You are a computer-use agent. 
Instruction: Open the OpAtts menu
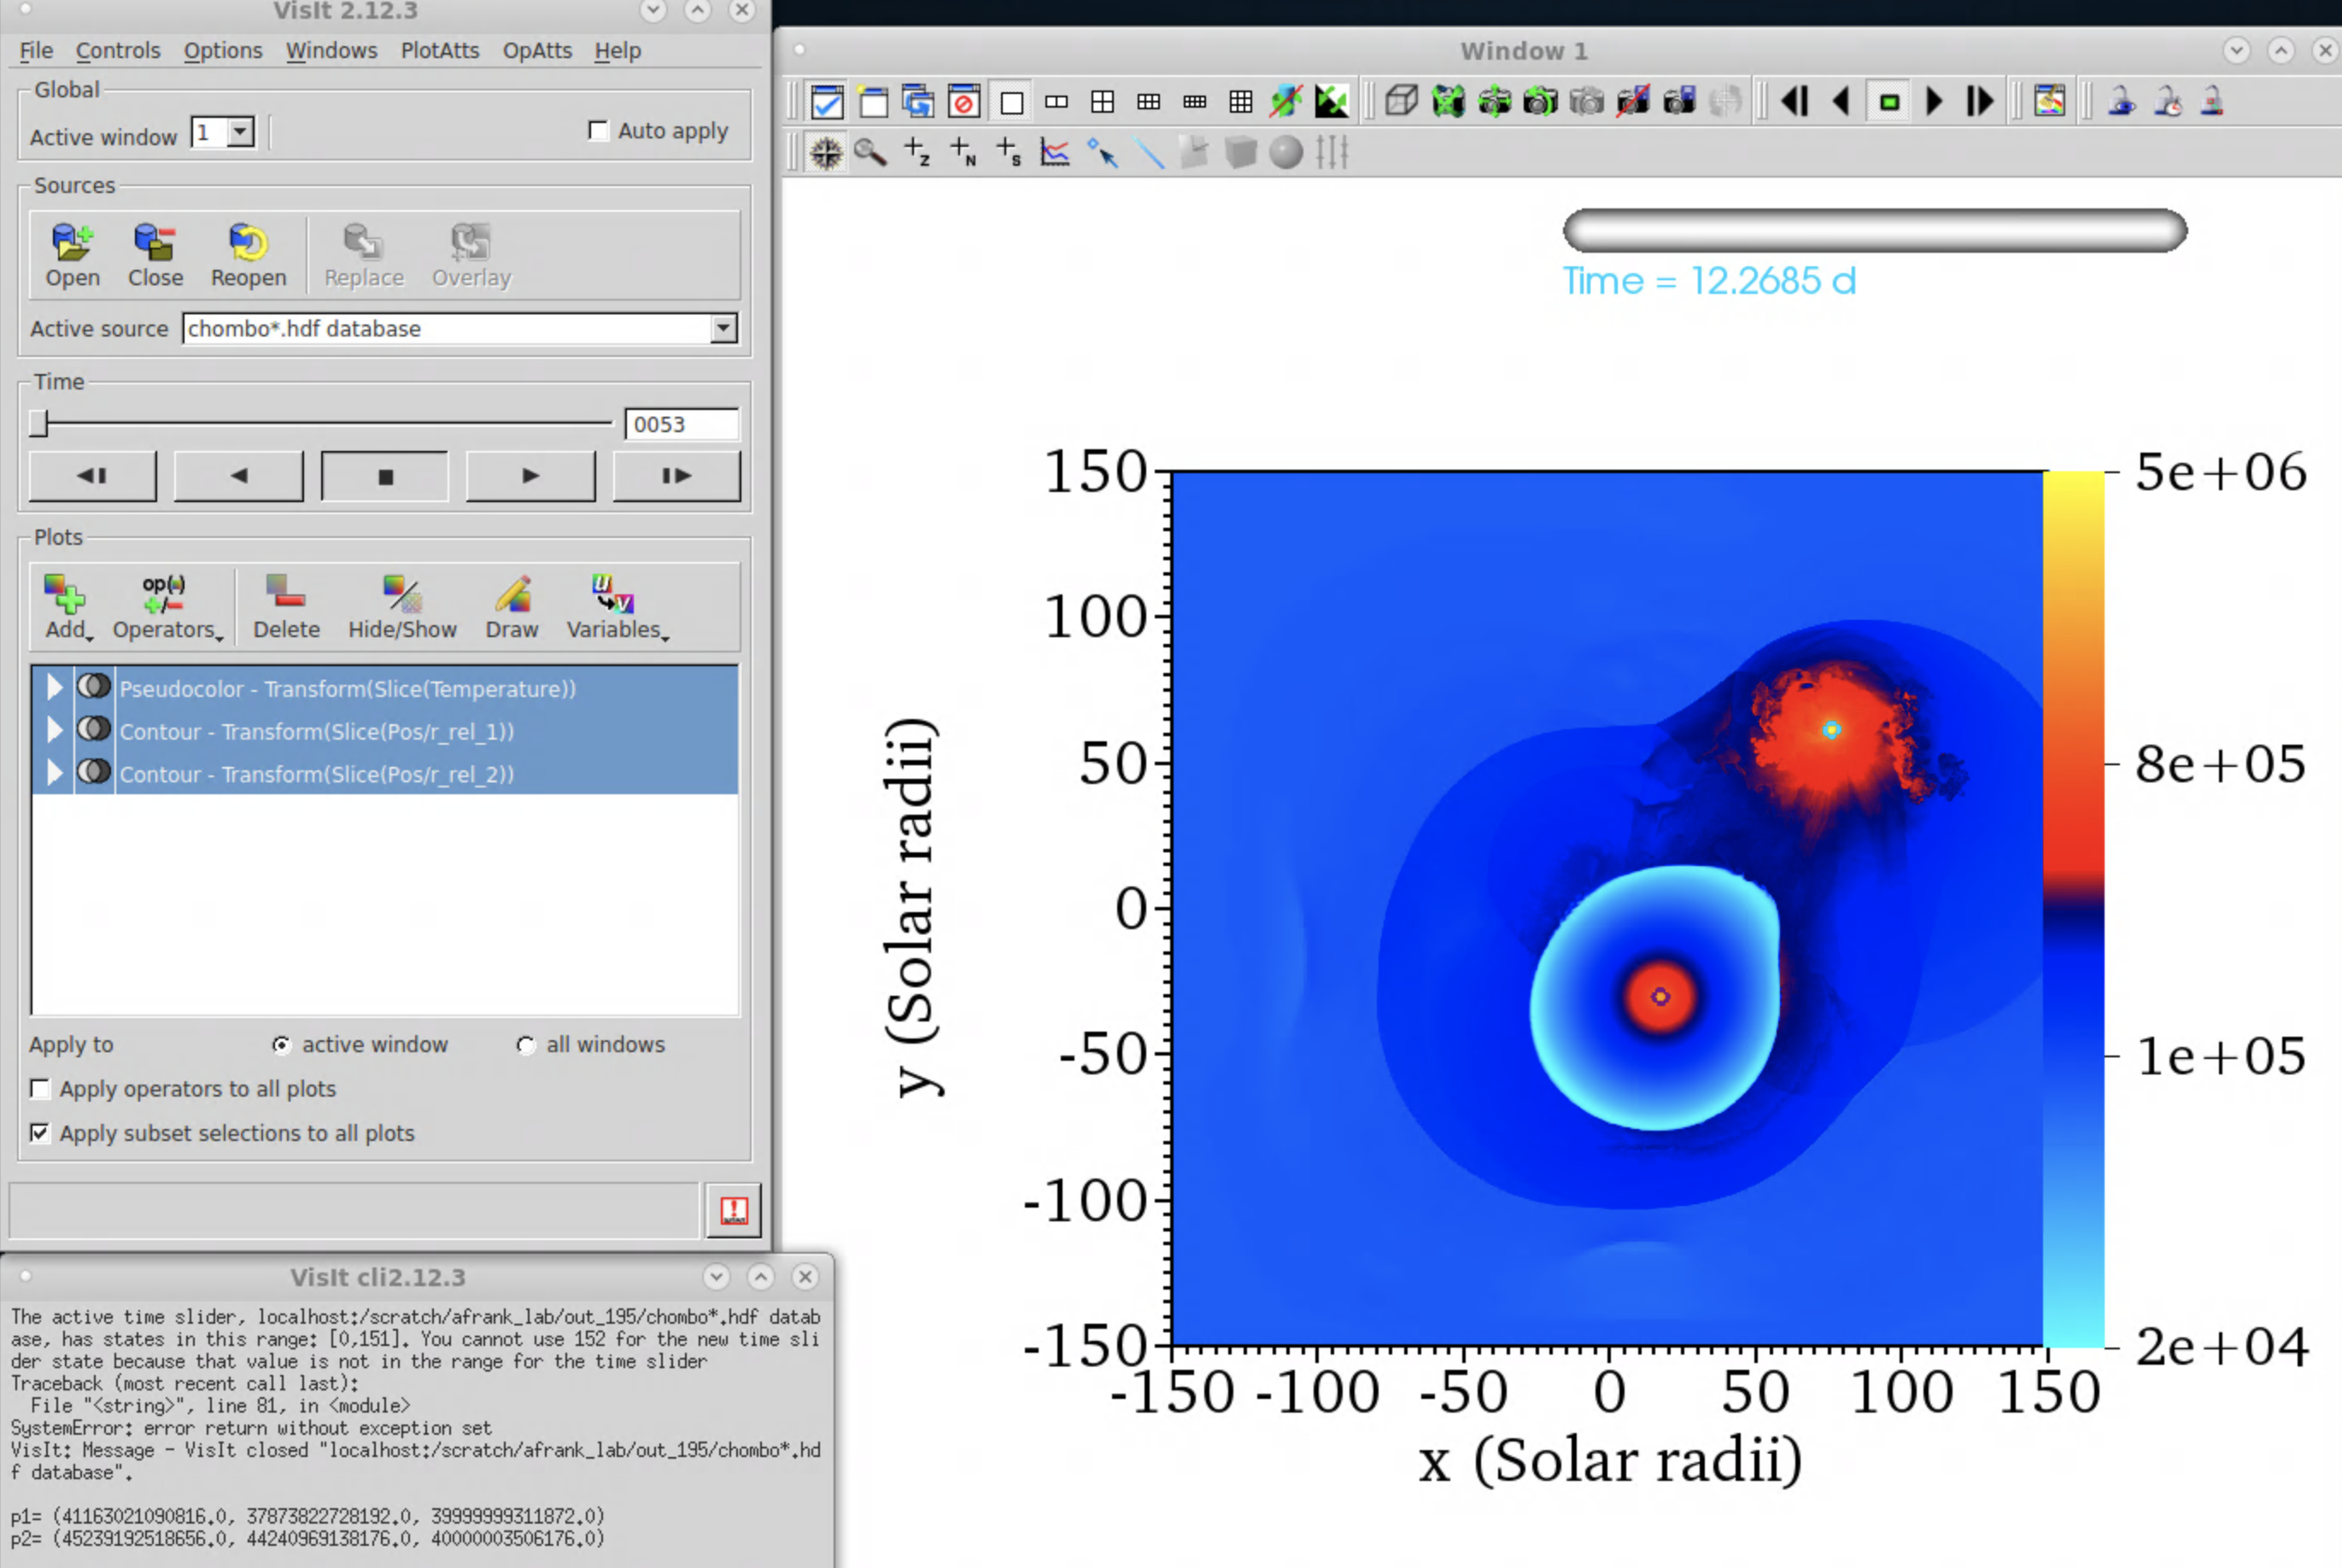537,50
